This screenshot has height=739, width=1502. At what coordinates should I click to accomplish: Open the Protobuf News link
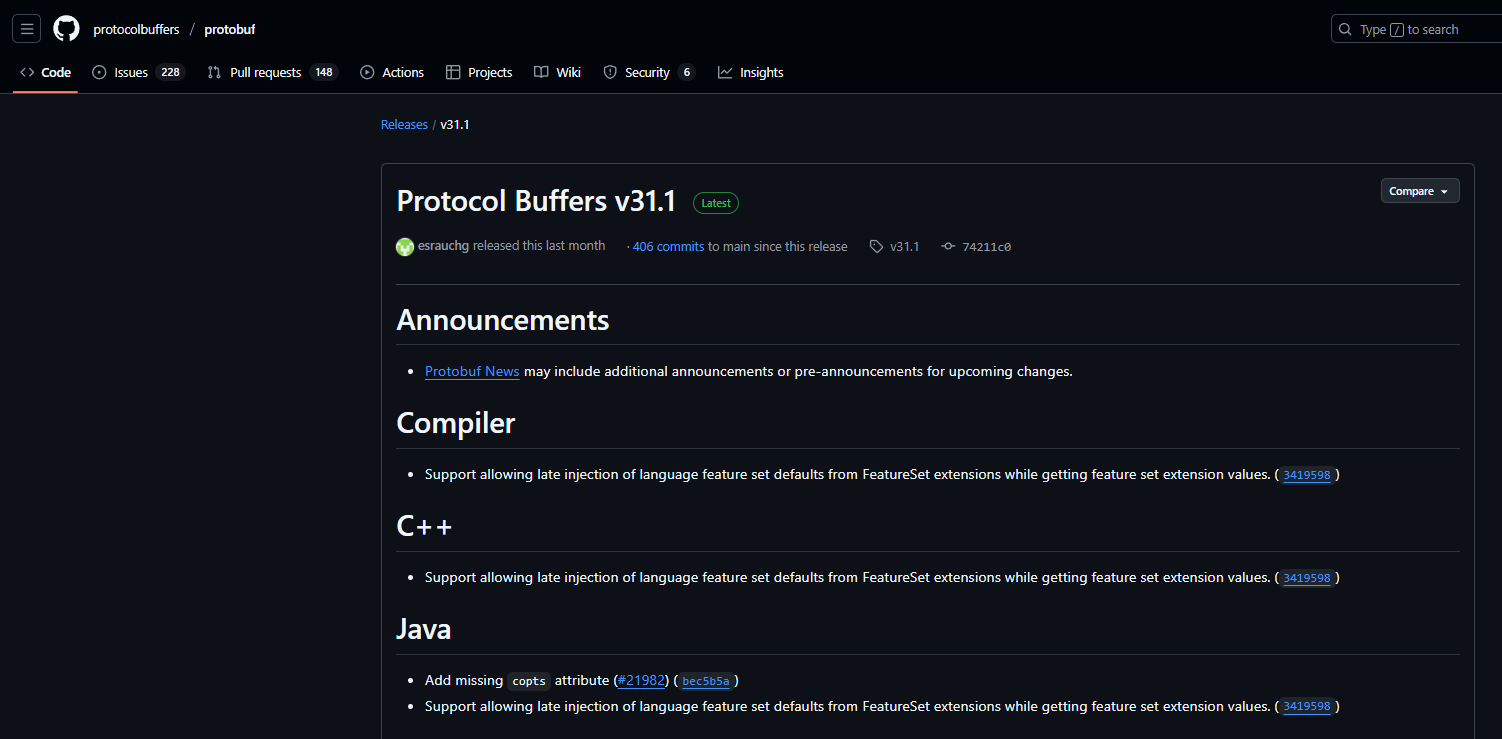[472, 371]
